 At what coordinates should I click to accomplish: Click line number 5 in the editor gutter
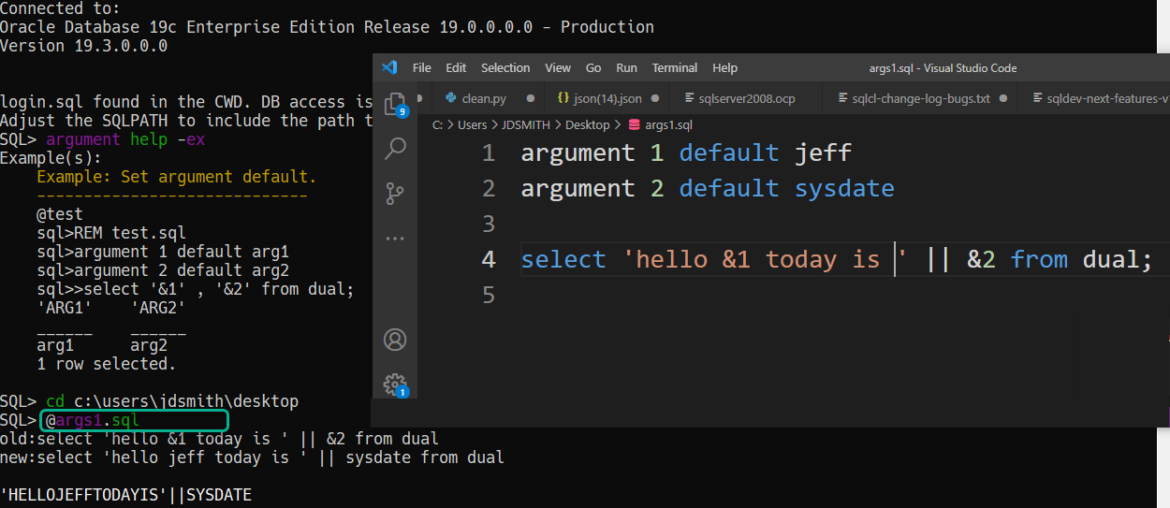(x=488, y=295)
